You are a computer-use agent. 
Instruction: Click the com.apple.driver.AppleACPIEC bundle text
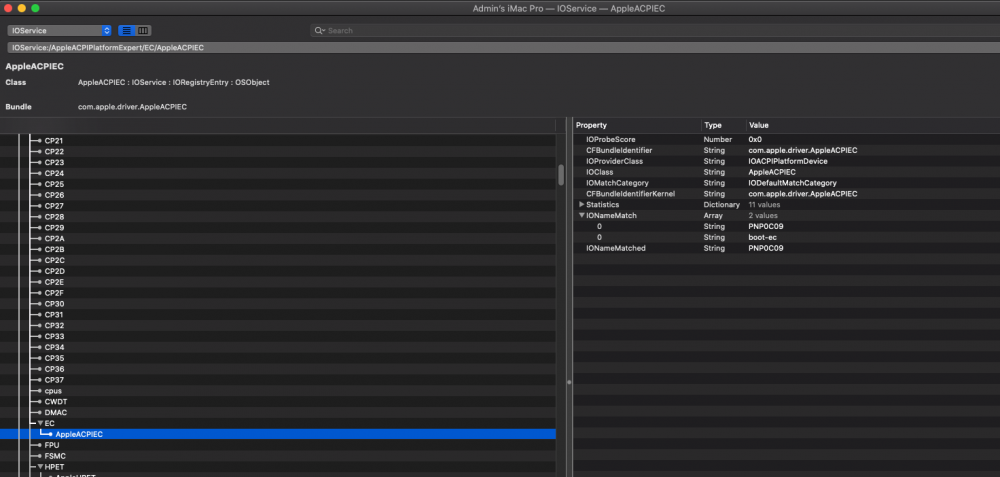pyautogui.click(x=132, y=106)
